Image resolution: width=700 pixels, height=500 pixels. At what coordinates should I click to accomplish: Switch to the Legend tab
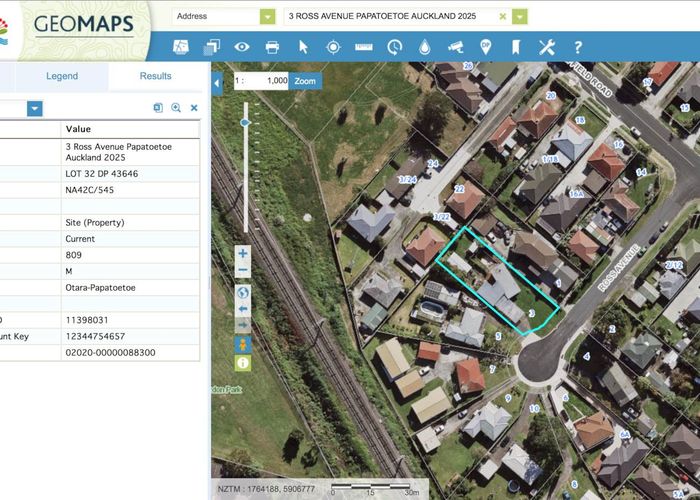point(62,76)
